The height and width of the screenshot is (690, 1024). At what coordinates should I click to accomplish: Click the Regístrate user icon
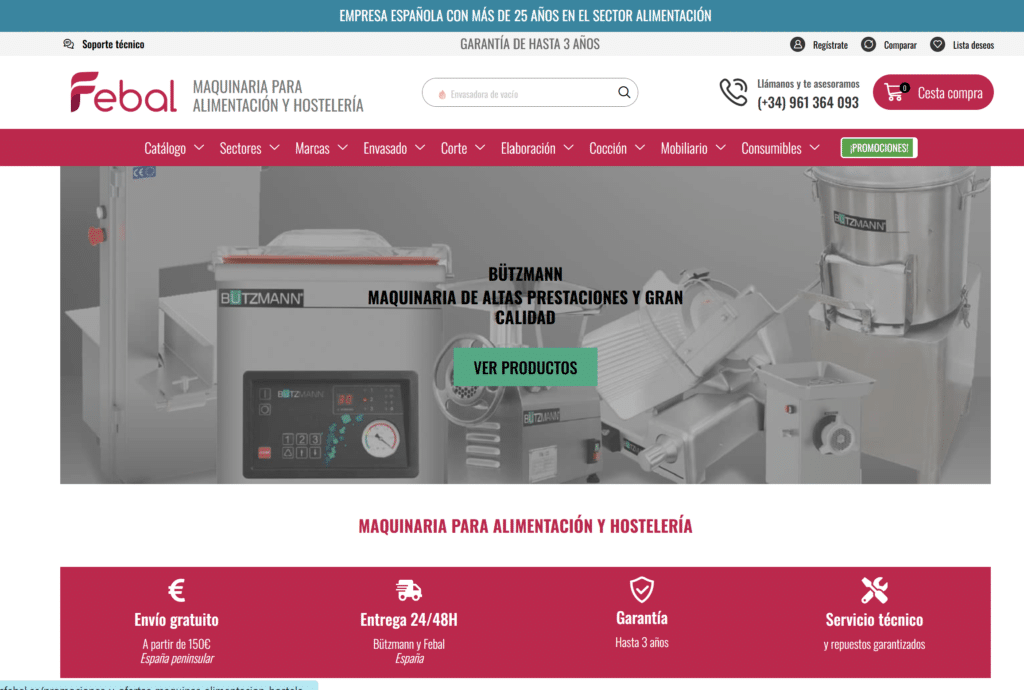point(797,44)
